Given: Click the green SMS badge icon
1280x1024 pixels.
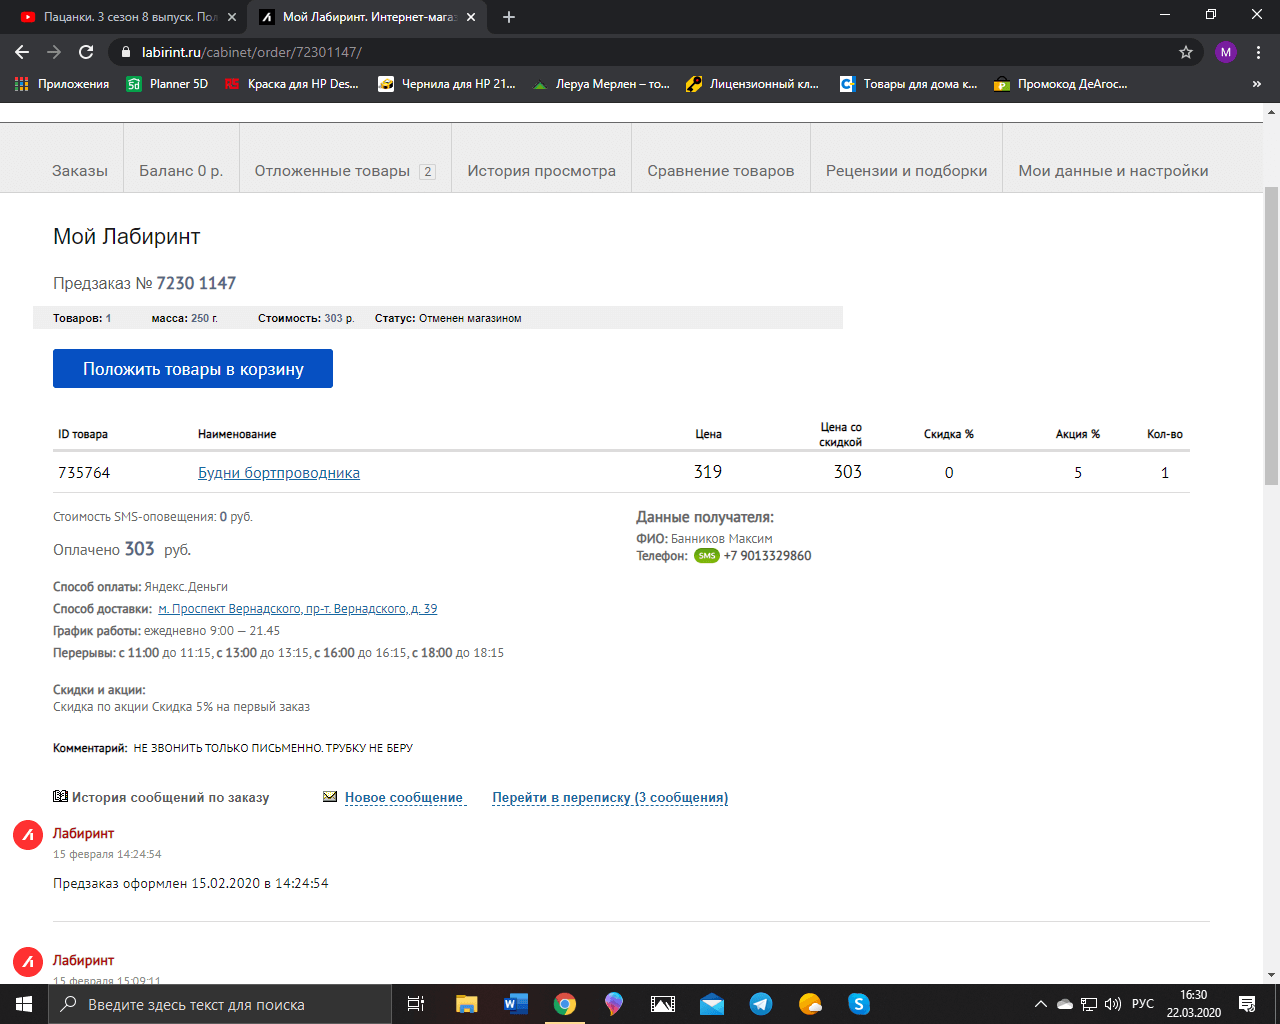Looking at the screenshot, I should point(707,556).
